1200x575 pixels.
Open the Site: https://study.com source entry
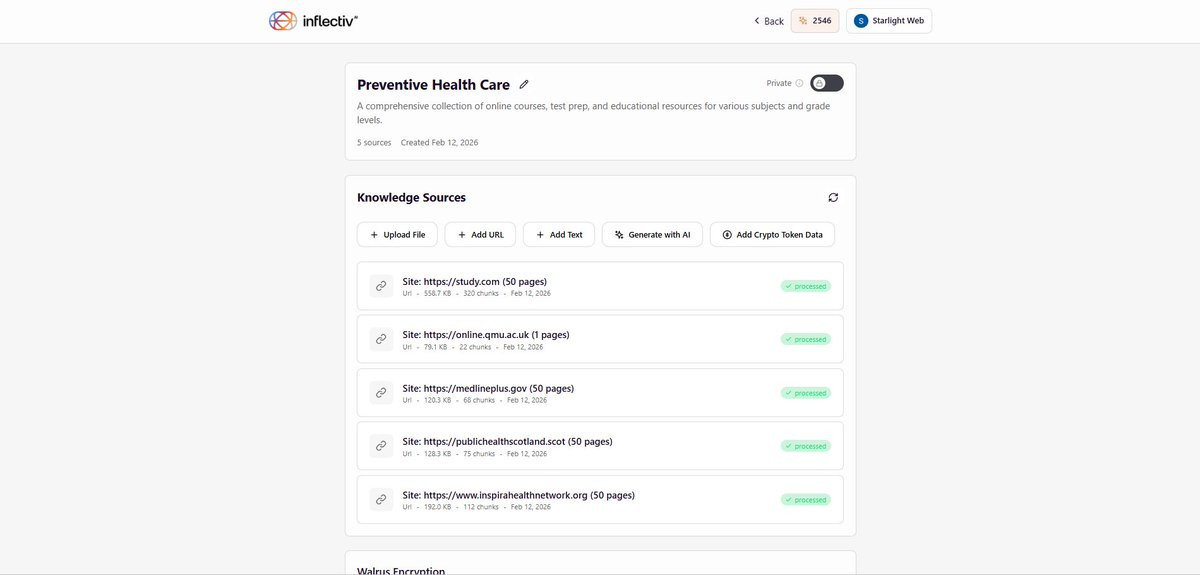click(600, 286)
